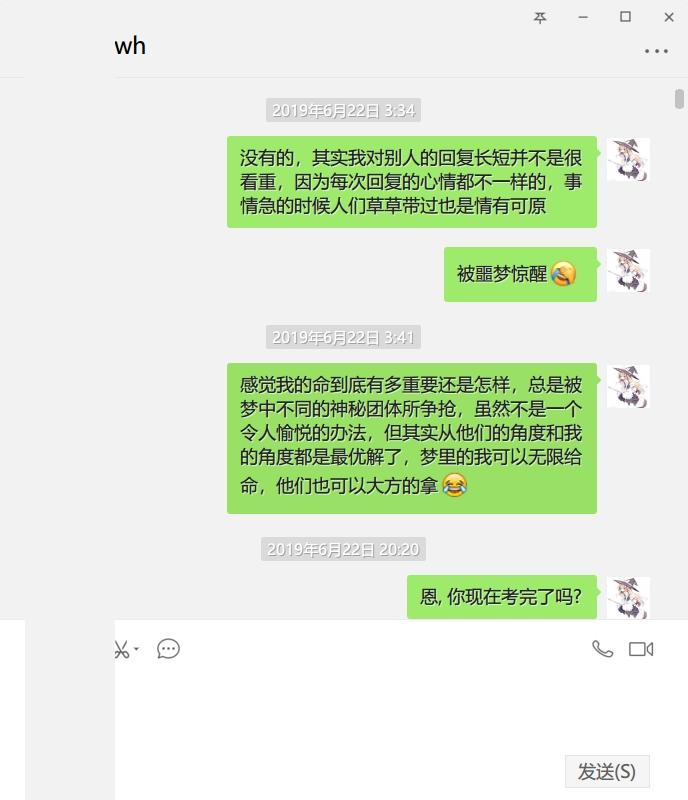Select the message starting with 感觉我的命

coord(412,438)
